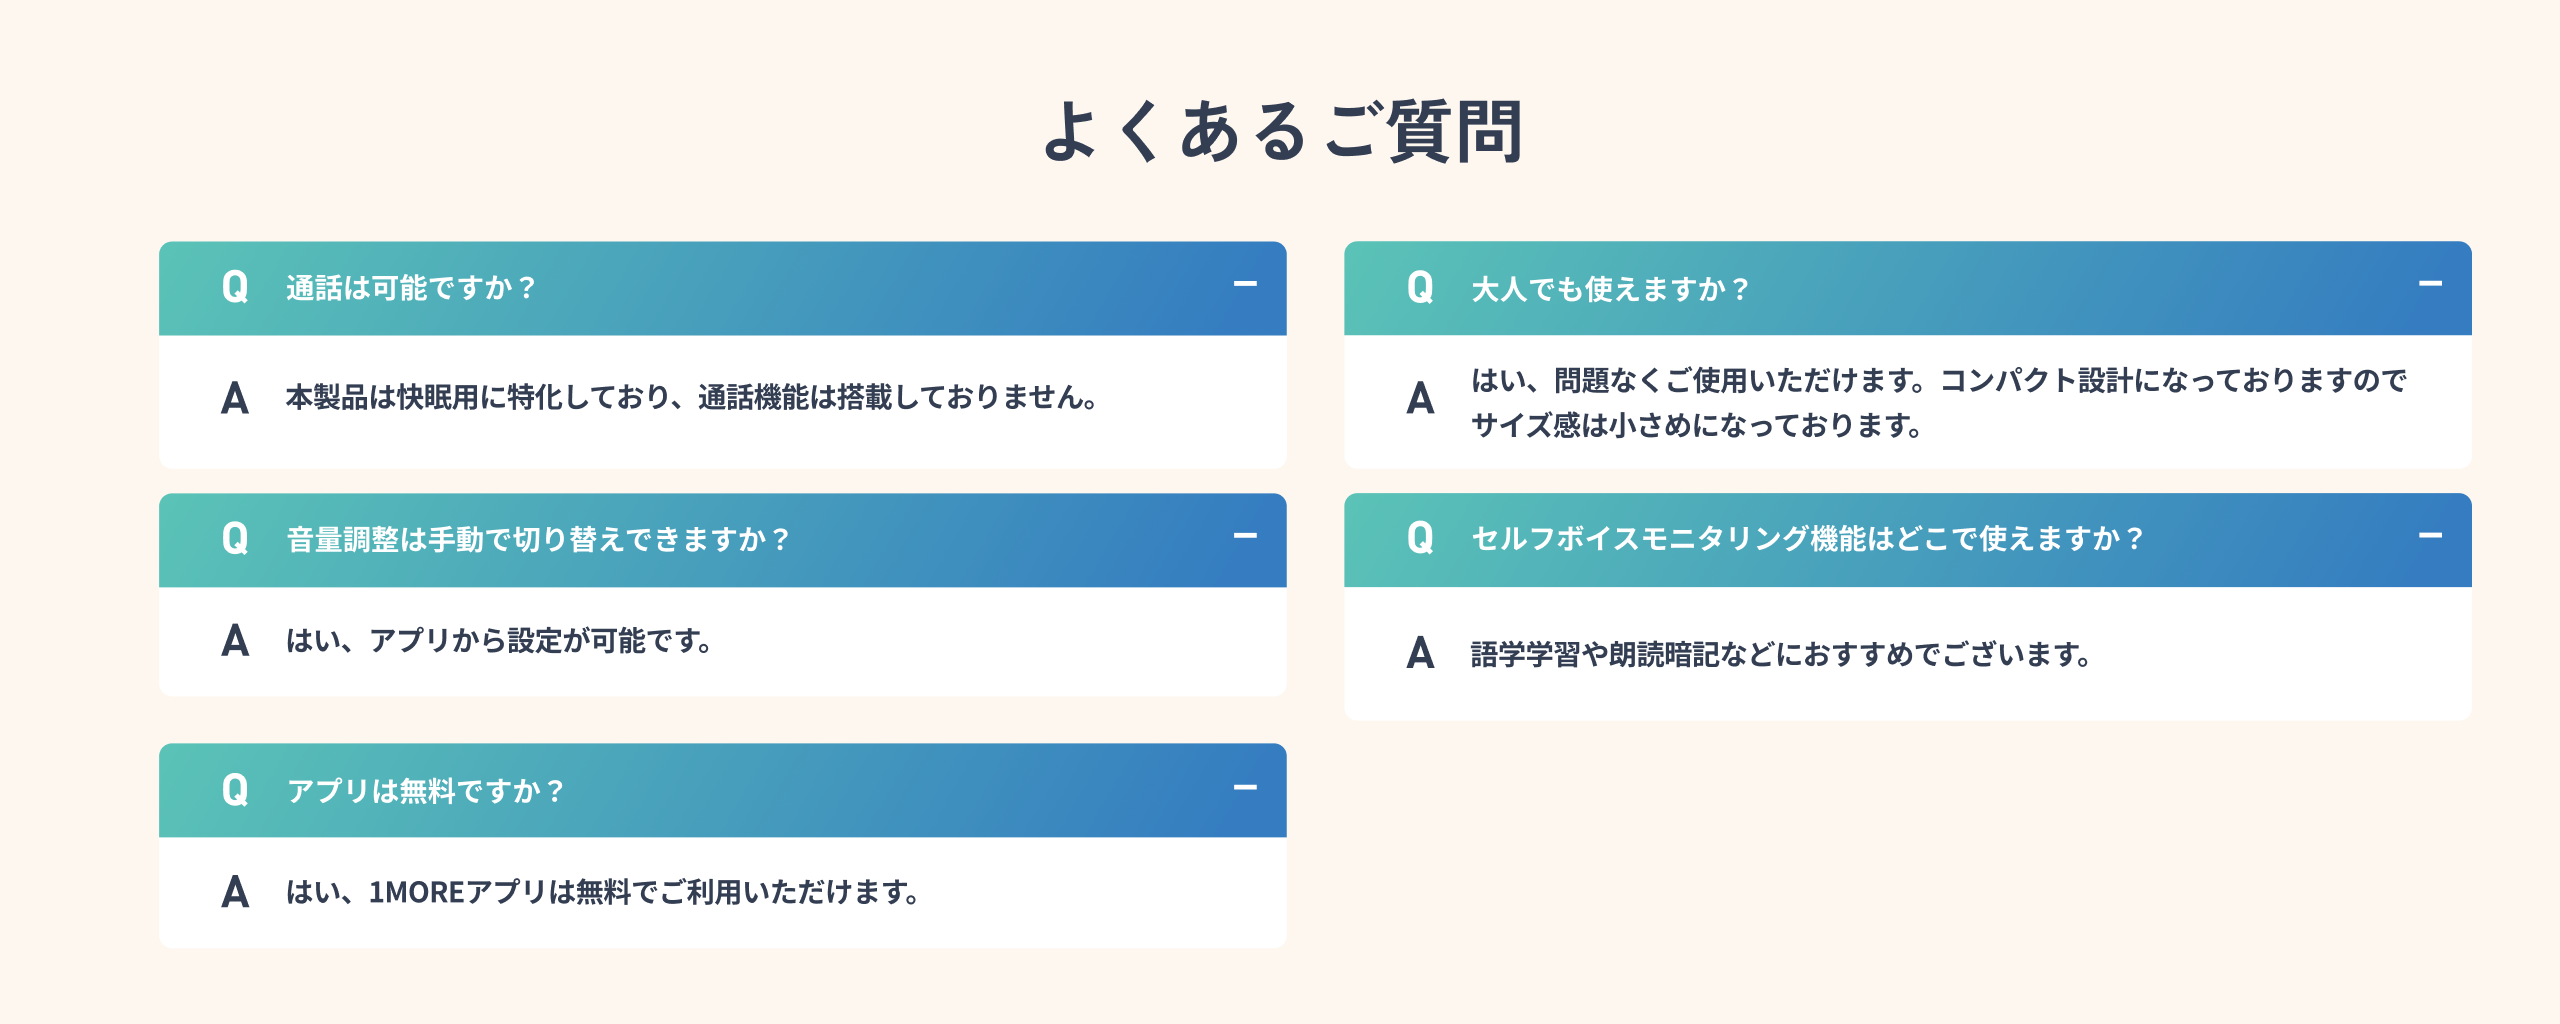Image resolution: width=2560 pixels, height=1024 pixels.
Task: Toggle the セルフボイスモニタリング機能 question title
Action: (1808, 540)
